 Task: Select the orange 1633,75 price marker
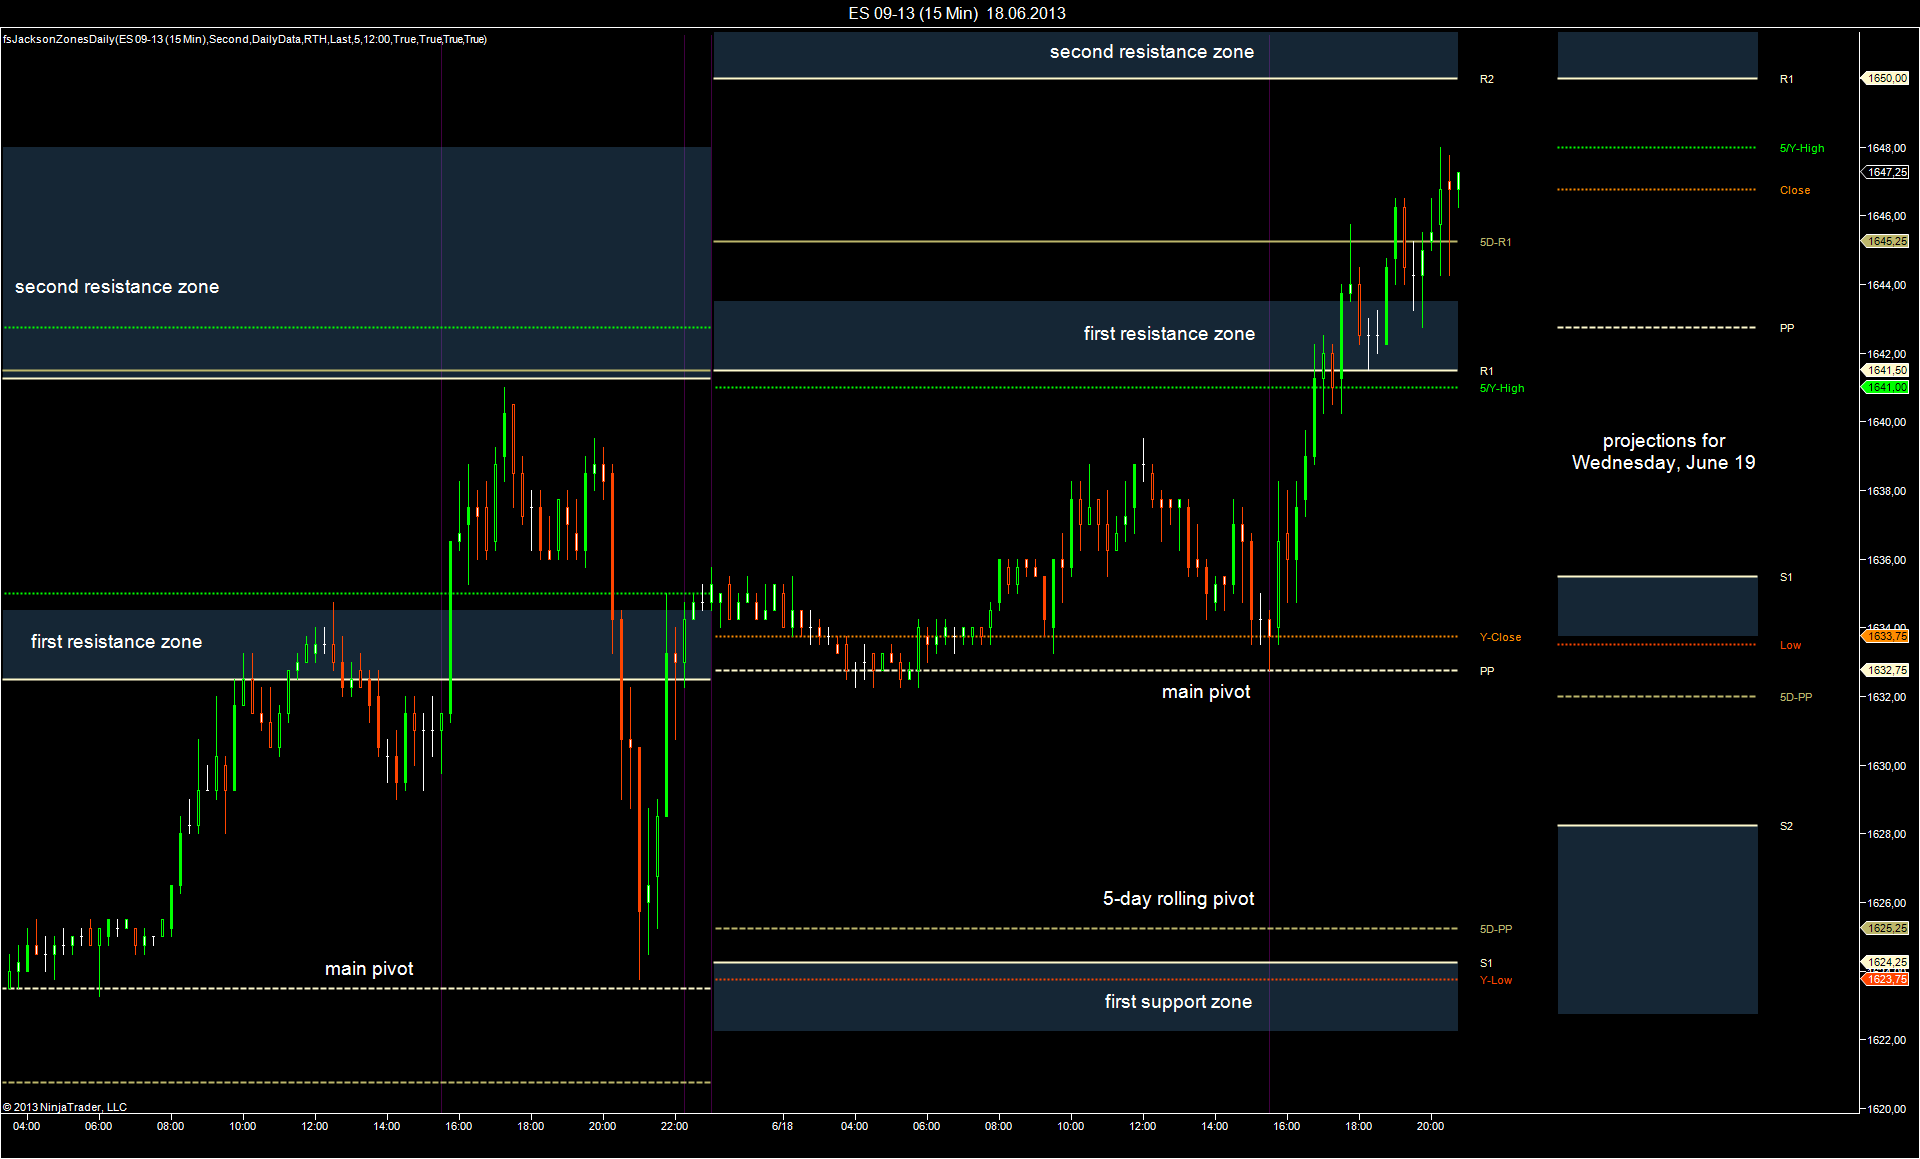(x=1887, y=636)
